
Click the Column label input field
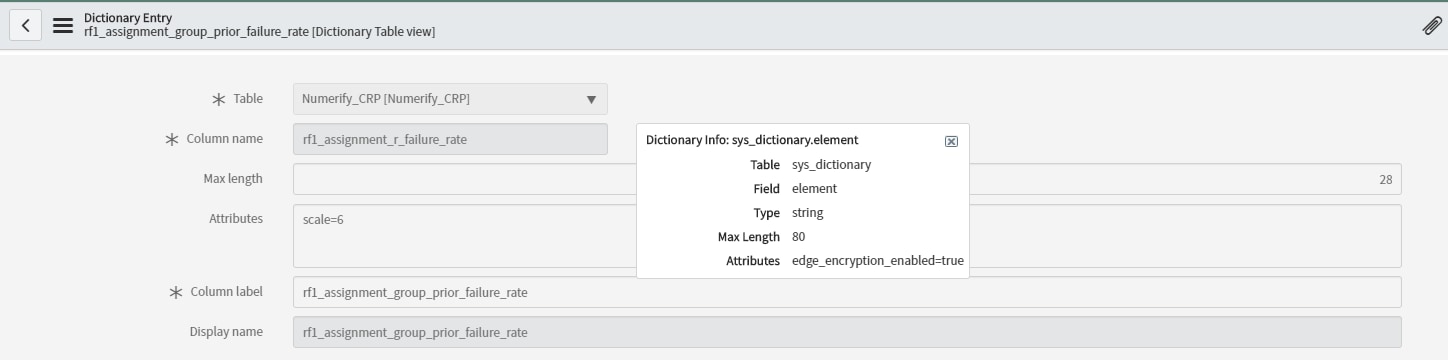(x=847, y=292)
